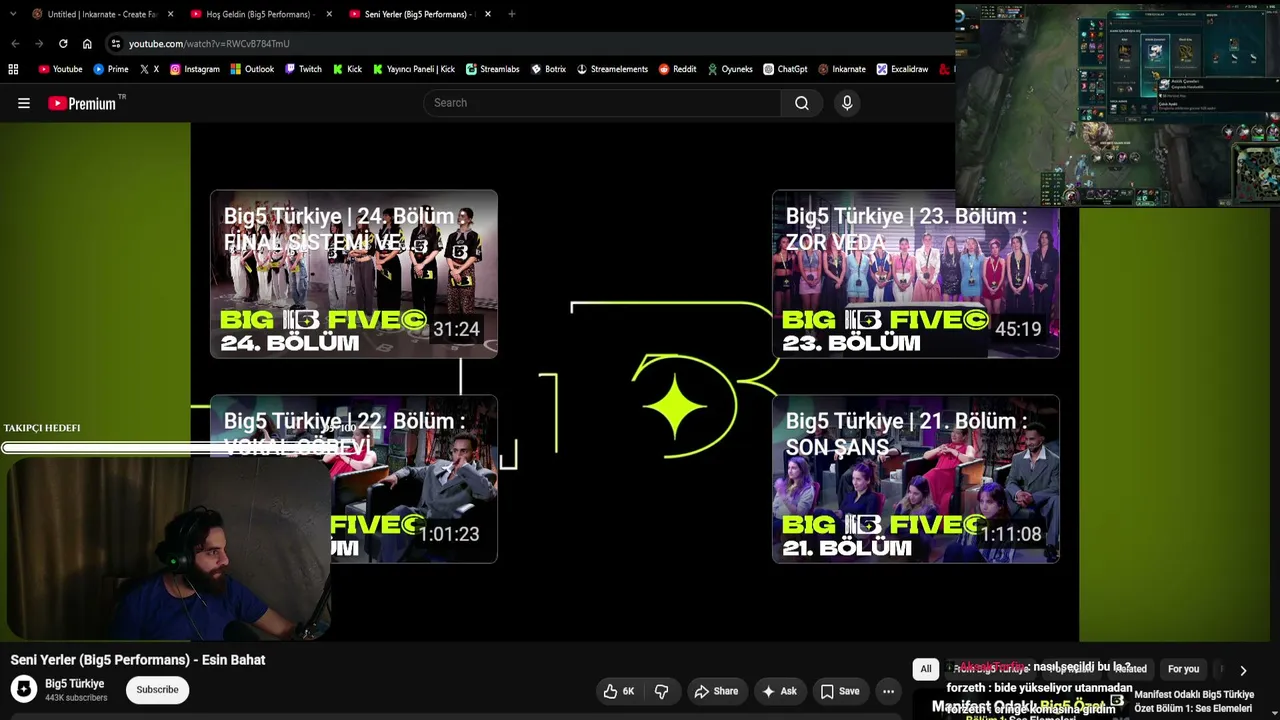Open Big5 Türkiye channel avatar

(x=24, y=689)
